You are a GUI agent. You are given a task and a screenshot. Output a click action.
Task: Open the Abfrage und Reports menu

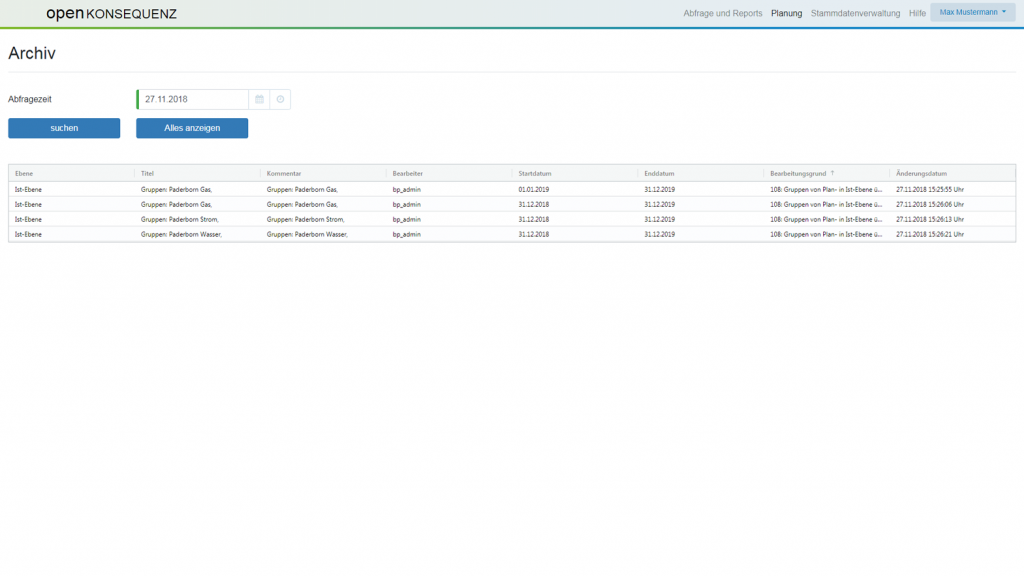coord(722,14)
